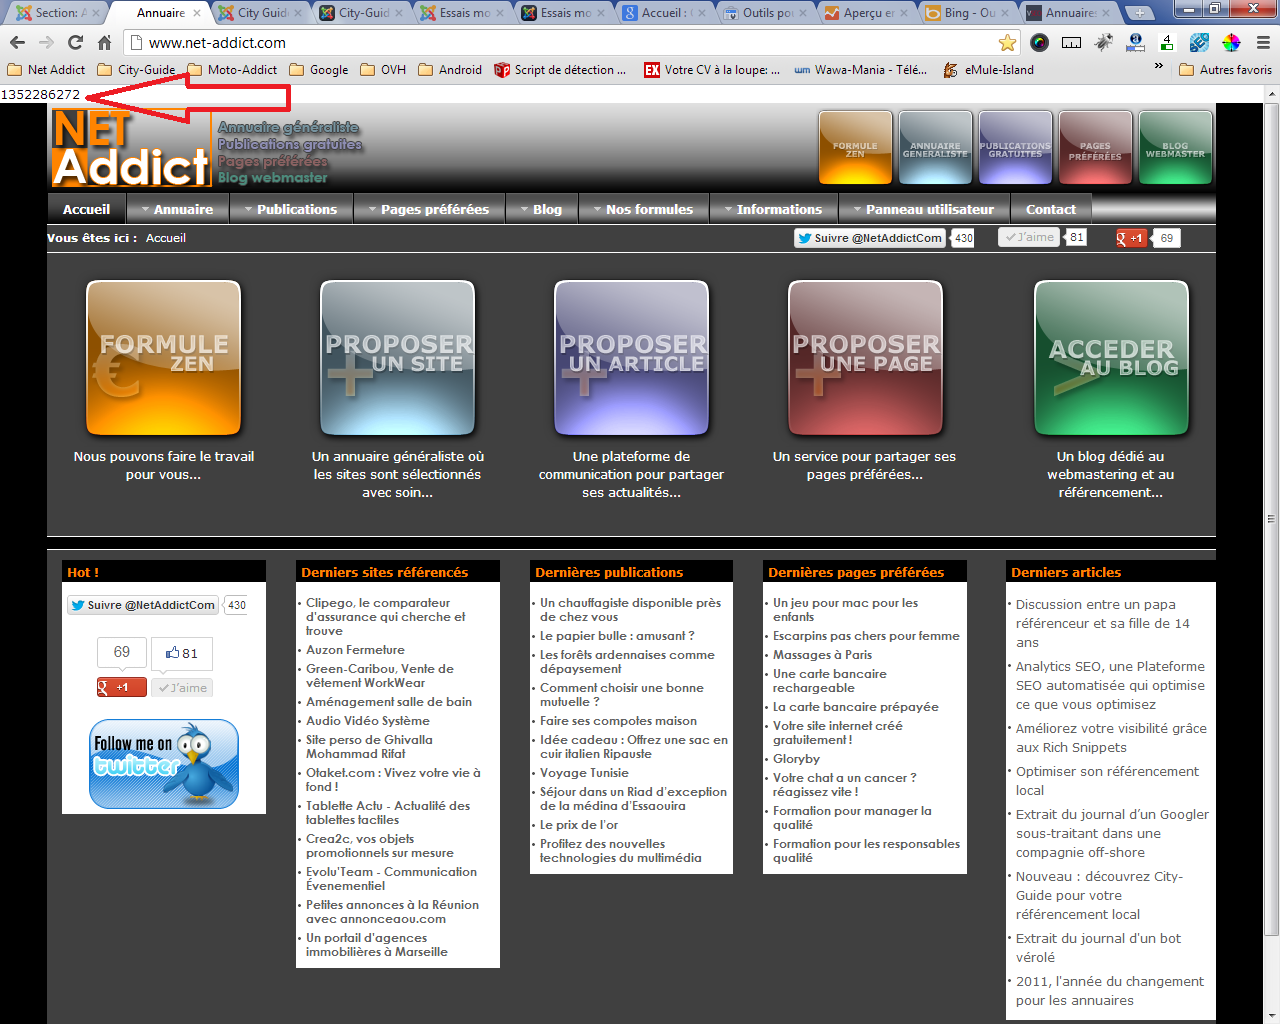Toggle the bookmark star in the address bar
The image size is (1280, 1024).
1008,42
